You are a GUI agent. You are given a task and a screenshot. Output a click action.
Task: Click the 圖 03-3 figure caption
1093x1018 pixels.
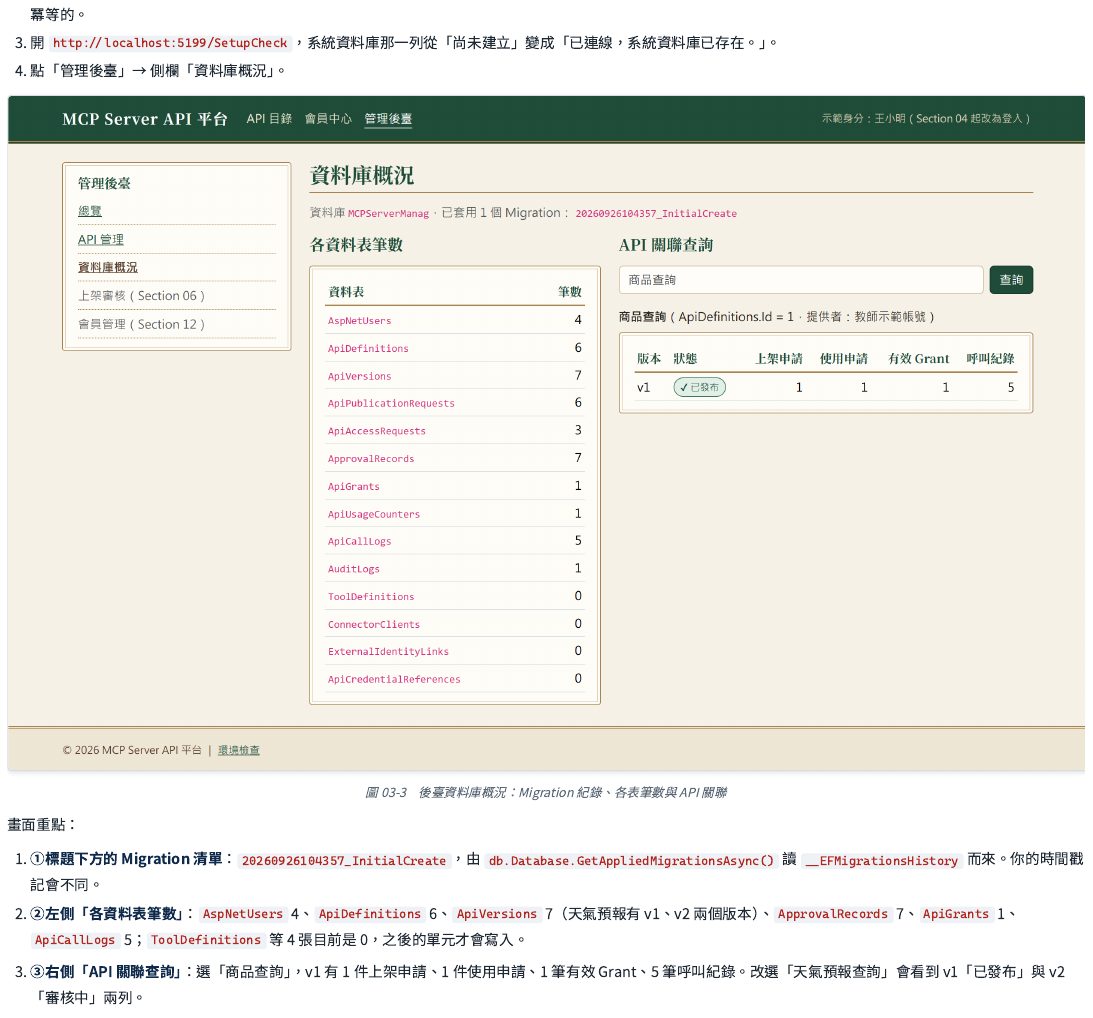(x=546, y=793)
